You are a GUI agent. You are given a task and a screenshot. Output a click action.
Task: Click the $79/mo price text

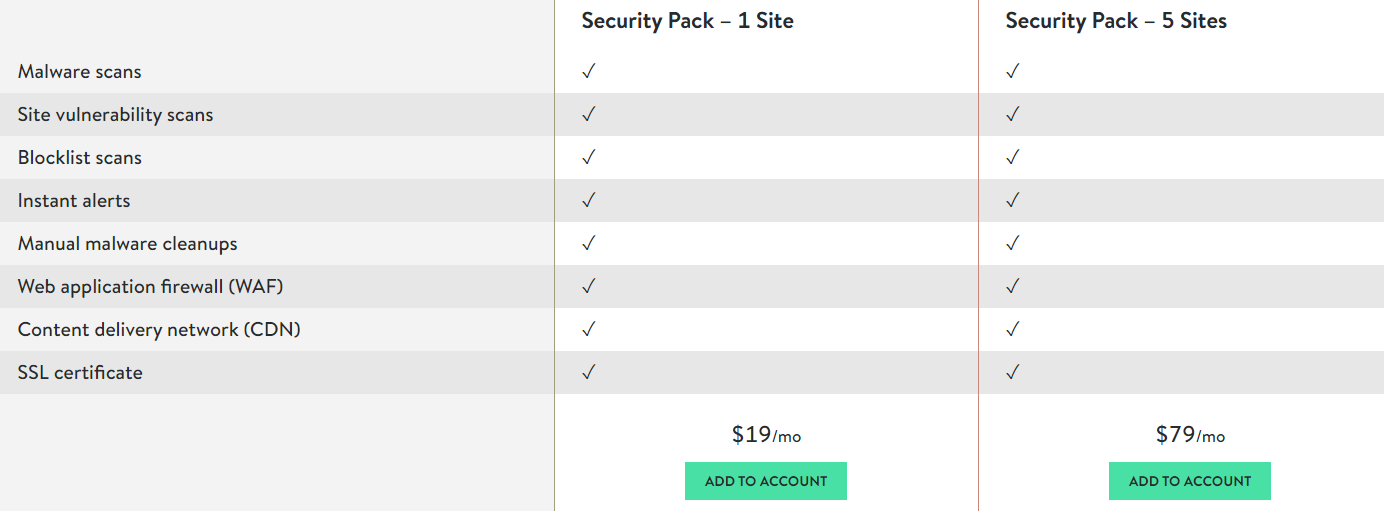[1190, 435]
